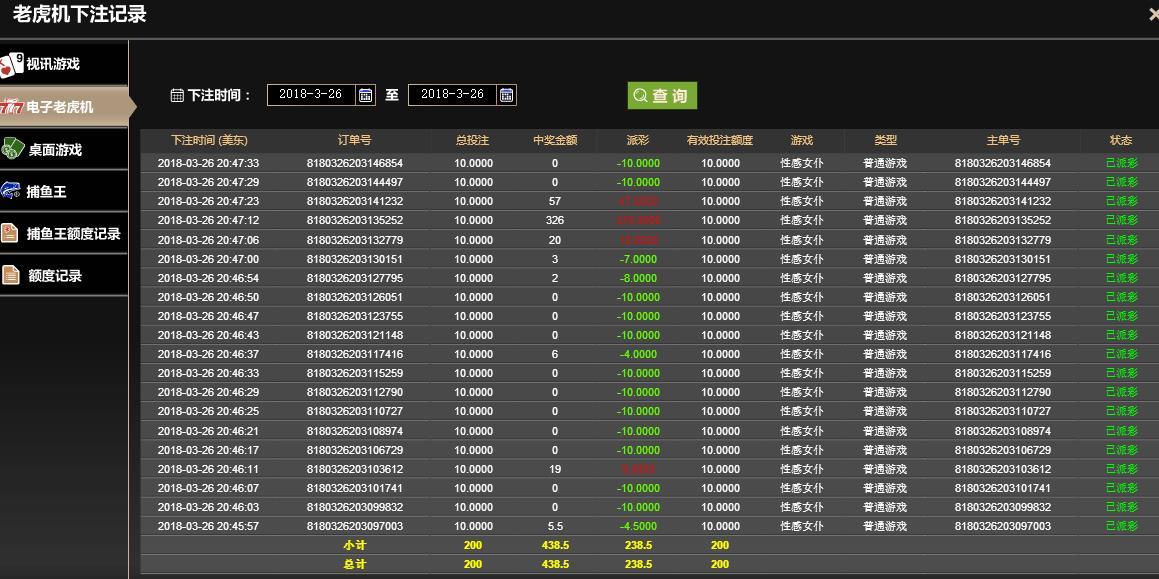
Task: Click the playing cards icon for 视讯游戏
Action: (12, 64)
